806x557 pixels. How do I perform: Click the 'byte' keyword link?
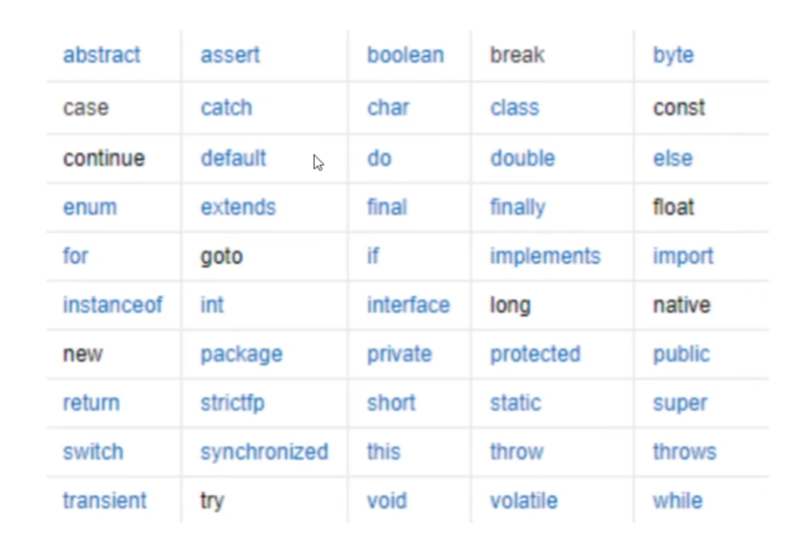point(673,56)
